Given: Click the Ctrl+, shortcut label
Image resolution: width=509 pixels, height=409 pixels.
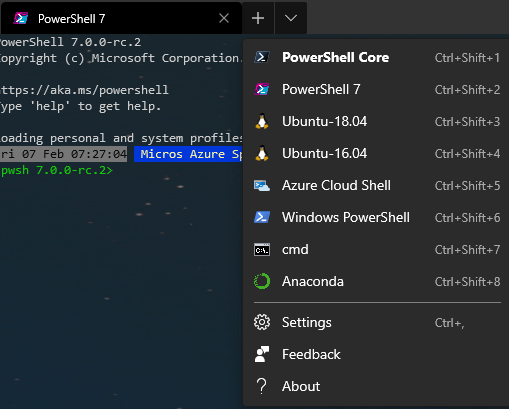Looking at the screenshot, I should click(x=450, y=323).
